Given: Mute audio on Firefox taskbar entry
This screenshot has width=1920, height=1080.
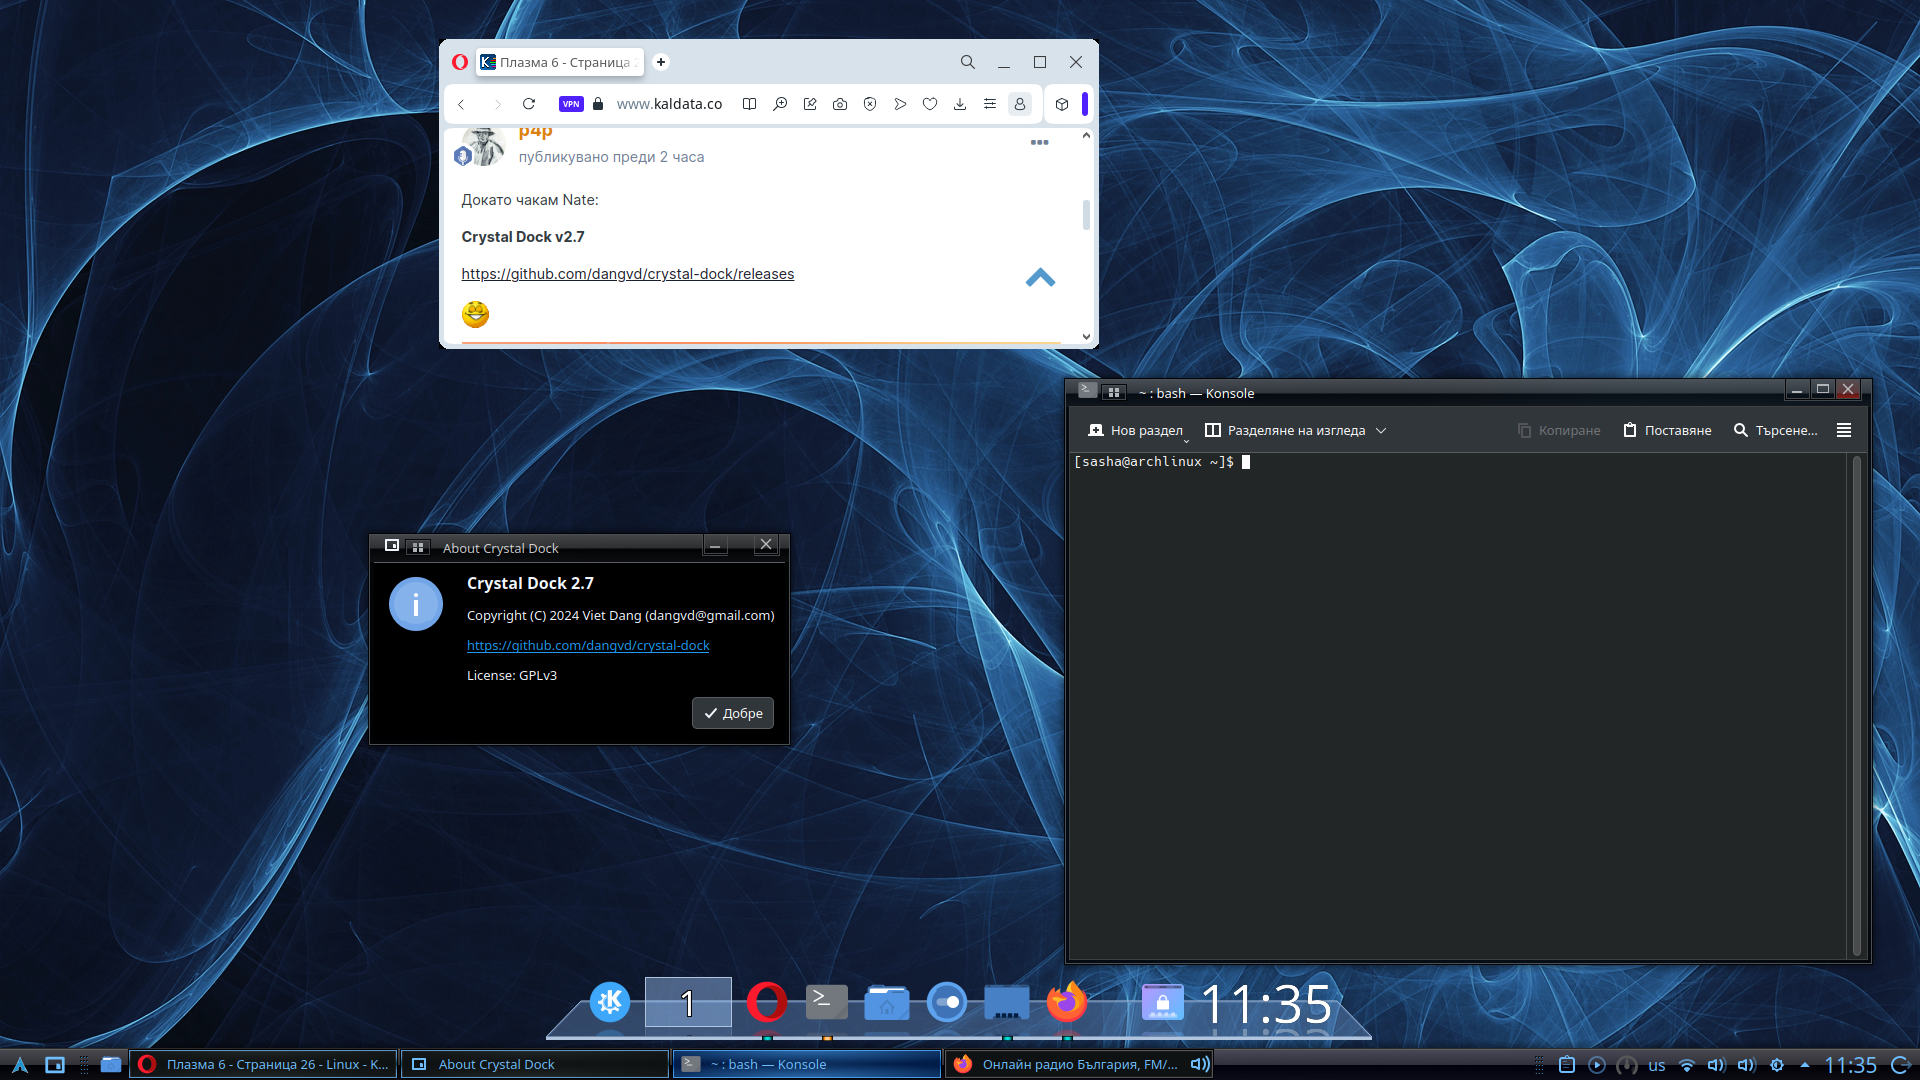Looking at the screenshot, I should (1200, 1064).
